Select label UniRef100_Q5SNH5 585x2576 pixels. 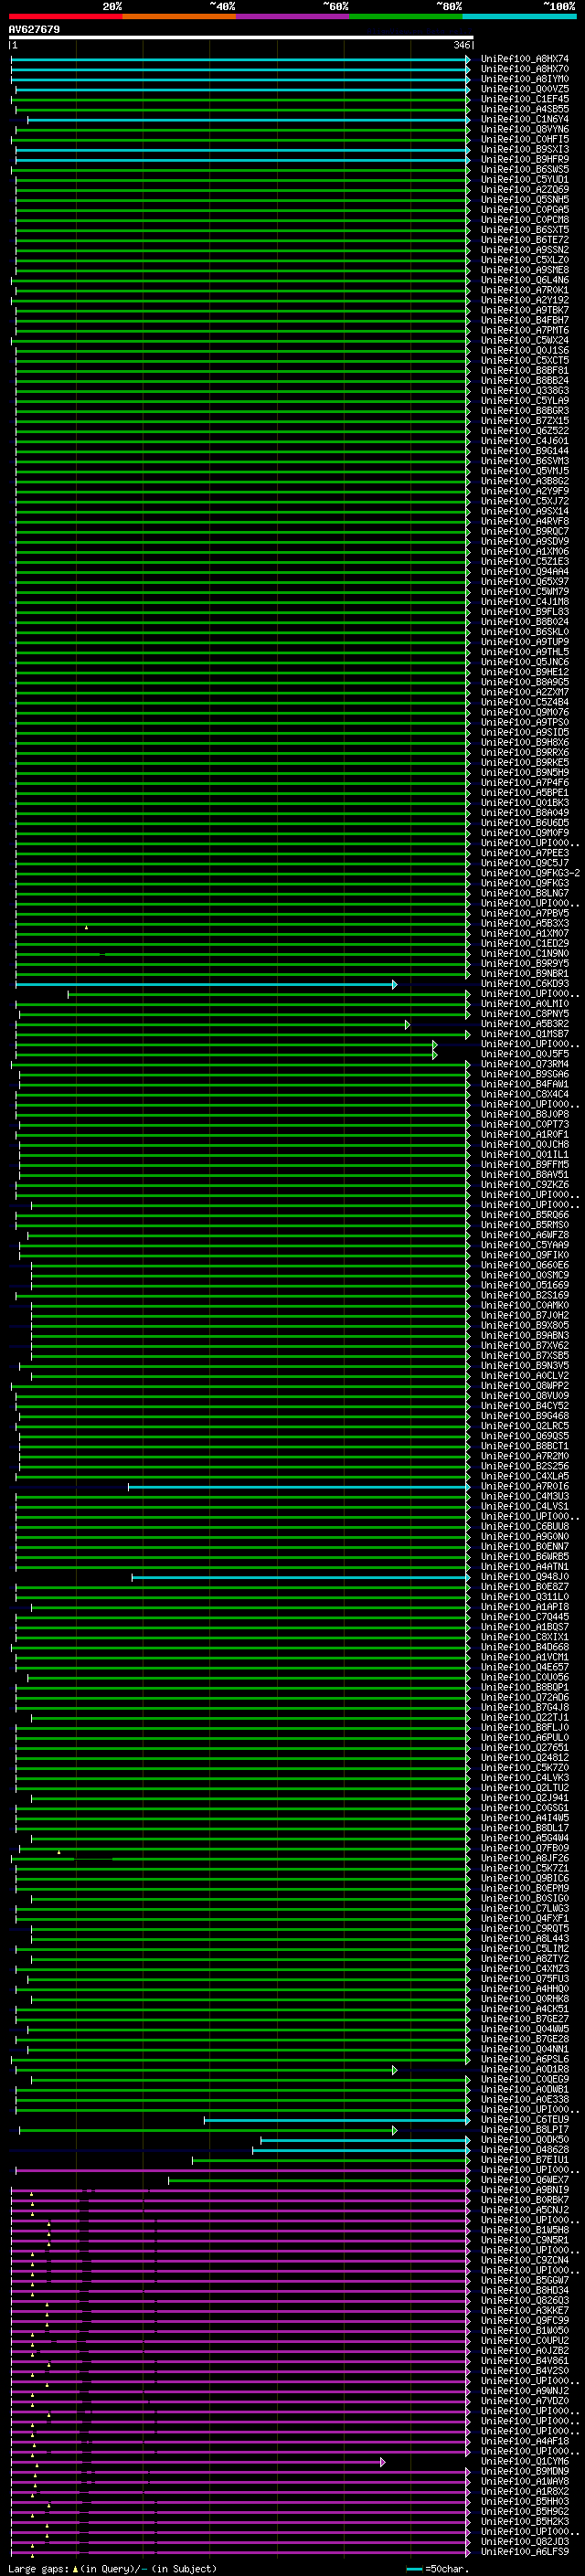pos(525,200)
